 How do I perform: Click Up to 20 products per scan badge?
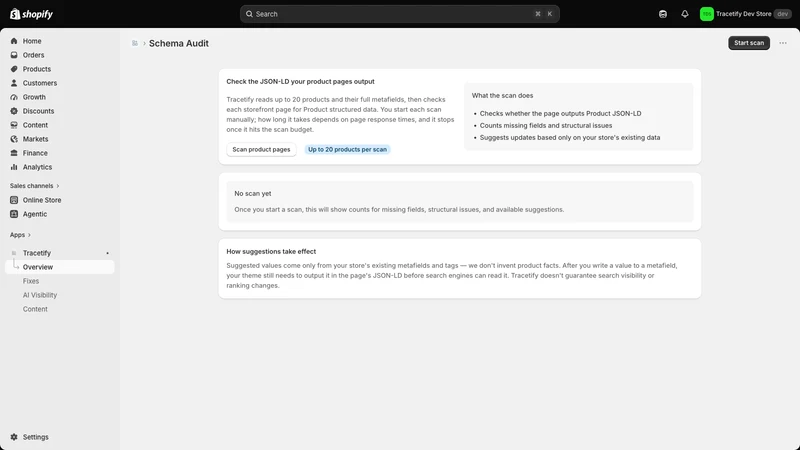(x=347, y=149)
